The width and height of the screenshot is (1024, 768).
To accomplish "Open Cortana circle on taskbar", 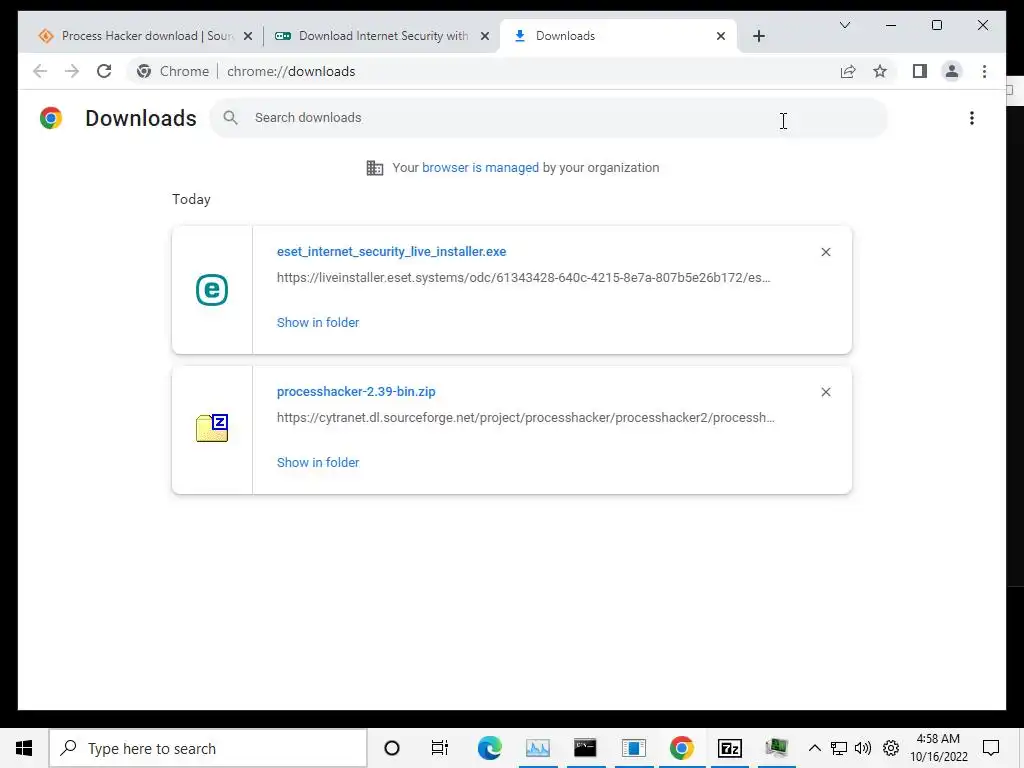I will [392, 748].
